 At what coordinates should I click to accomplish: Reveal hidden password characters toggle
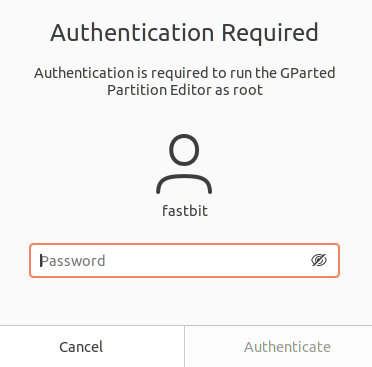point(319,260)
